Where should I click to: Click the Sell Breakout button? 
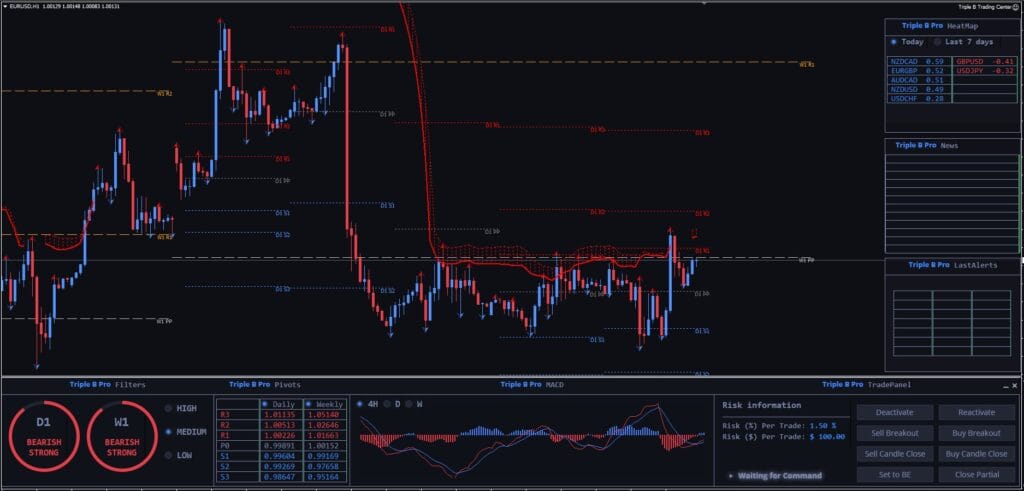pos(895,433)
